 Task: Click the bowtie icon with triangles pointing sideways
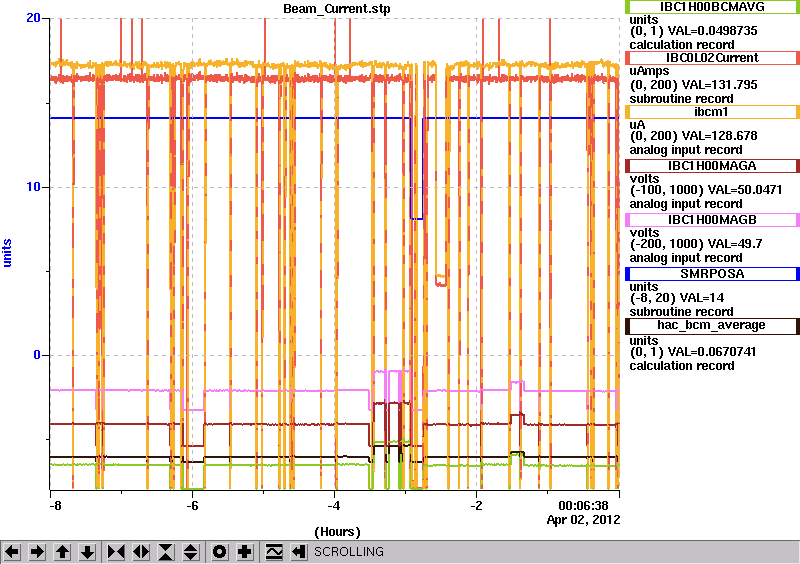click(116, 552)
